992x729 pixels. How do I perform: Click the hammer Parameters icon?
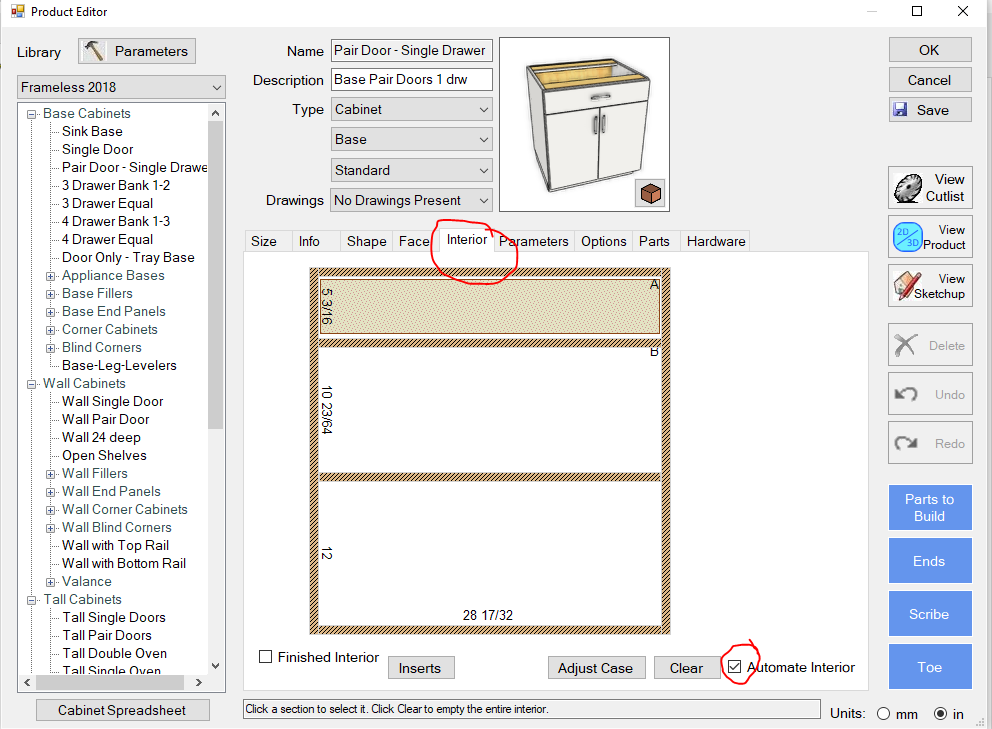(x=93, y=51)
